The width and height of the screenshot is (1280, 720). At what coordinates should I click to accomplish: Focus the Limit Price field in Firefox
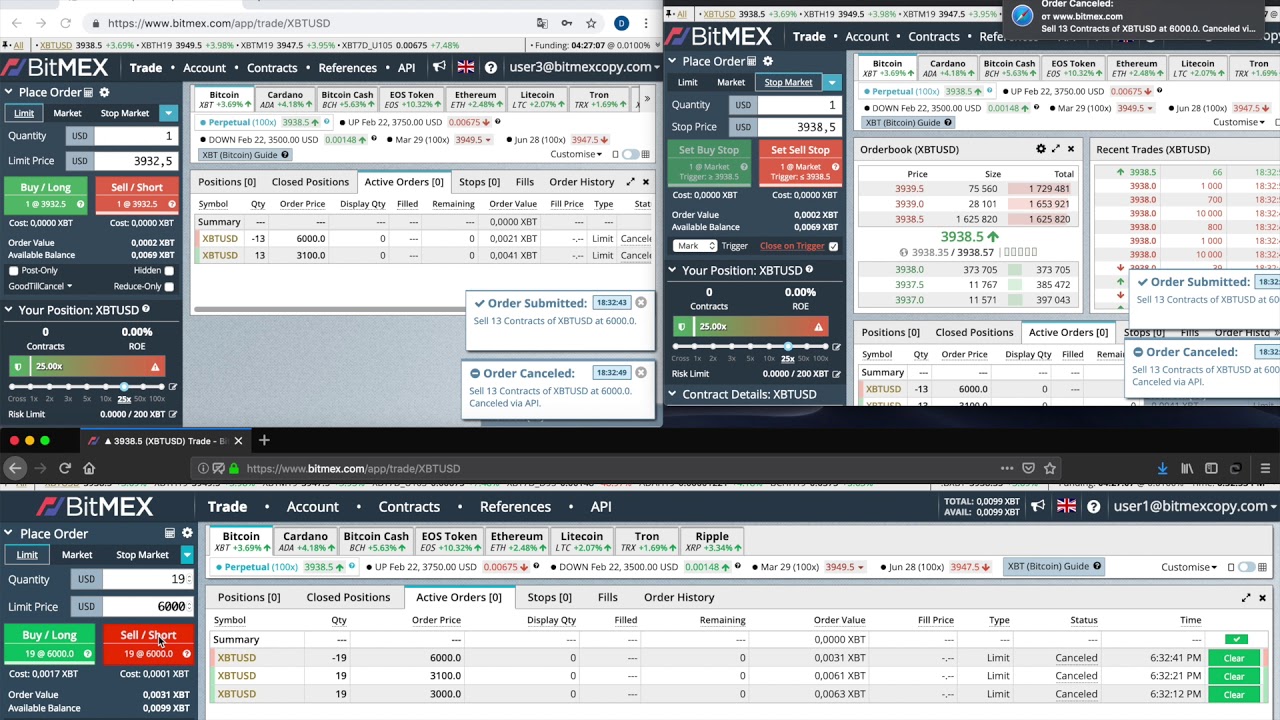[147, 607]
